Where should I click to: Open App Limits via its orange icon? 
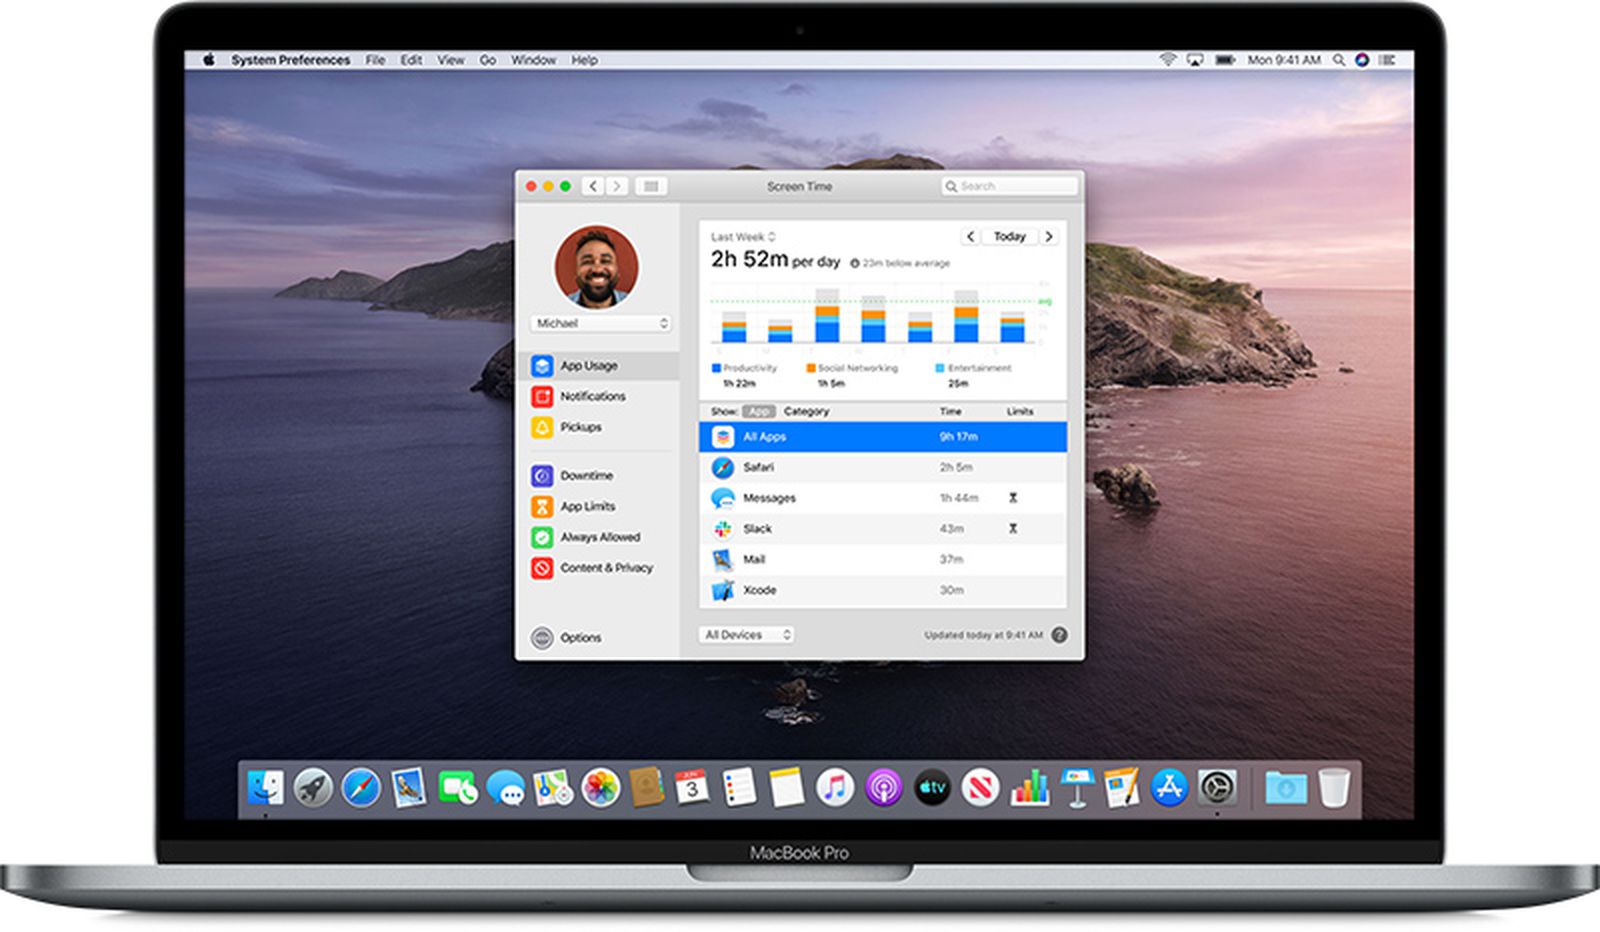543,506
